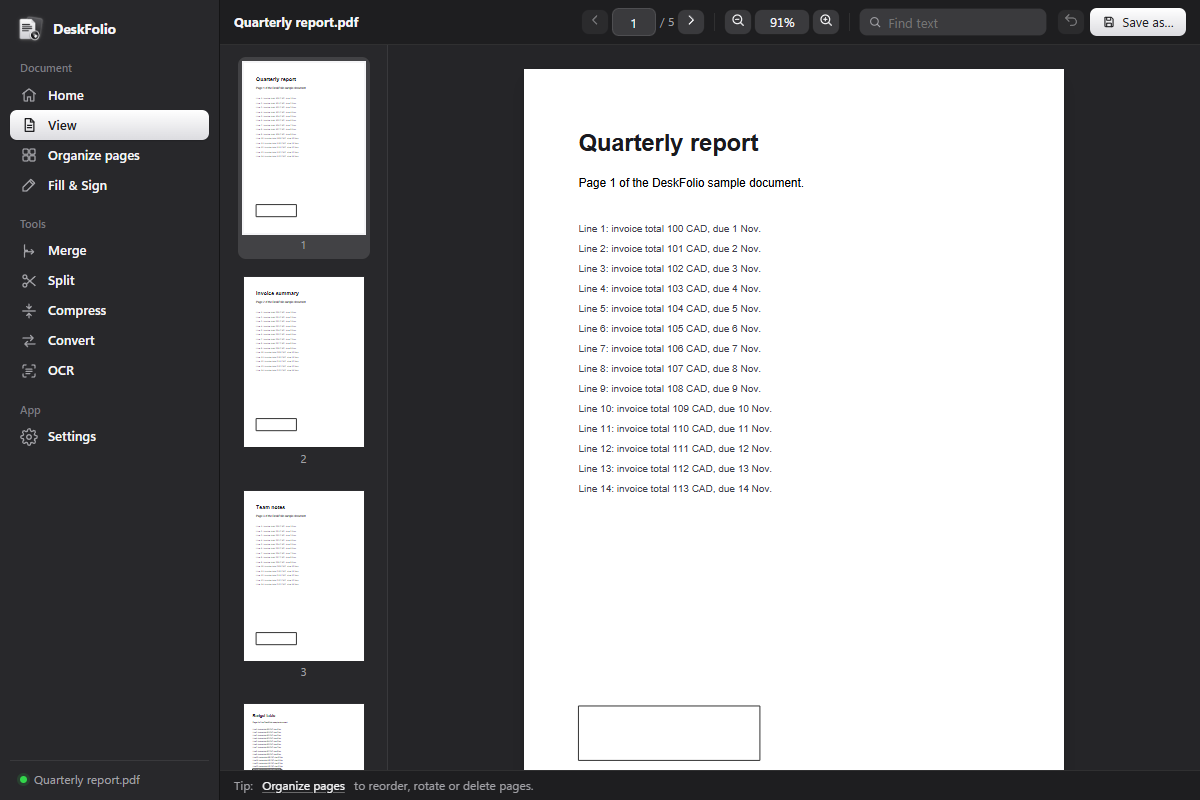Click Quarterly report.pdf in sidebar footer
This screenshot has width=1200, height=800.
[87, 780]
